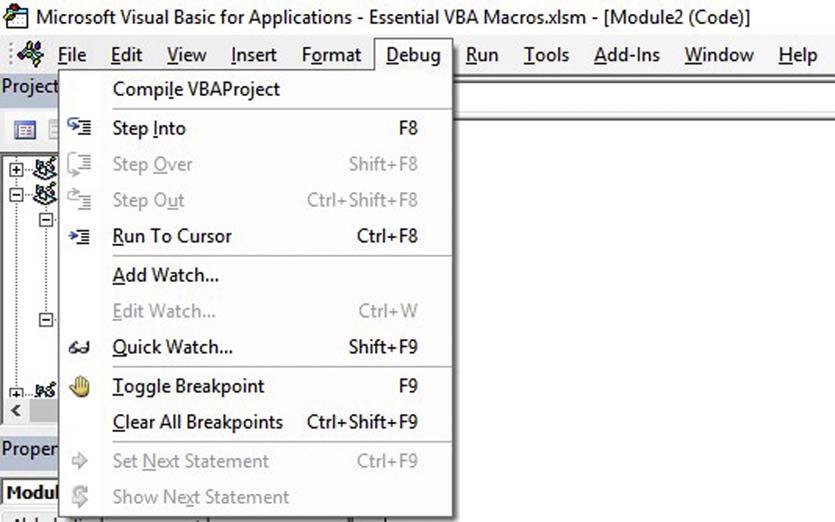Viewport: 835px width, 522px height.
Task: Click the Step Into icon in Debug menu
Action: click(79, 128)
